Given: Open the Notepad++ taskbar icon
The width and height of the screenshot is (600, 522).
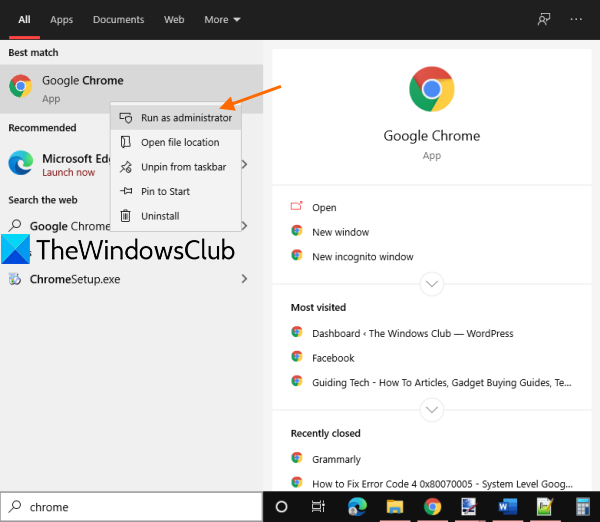Looking at the screenshot, I should pyautogui.click(x=545, y=507).
